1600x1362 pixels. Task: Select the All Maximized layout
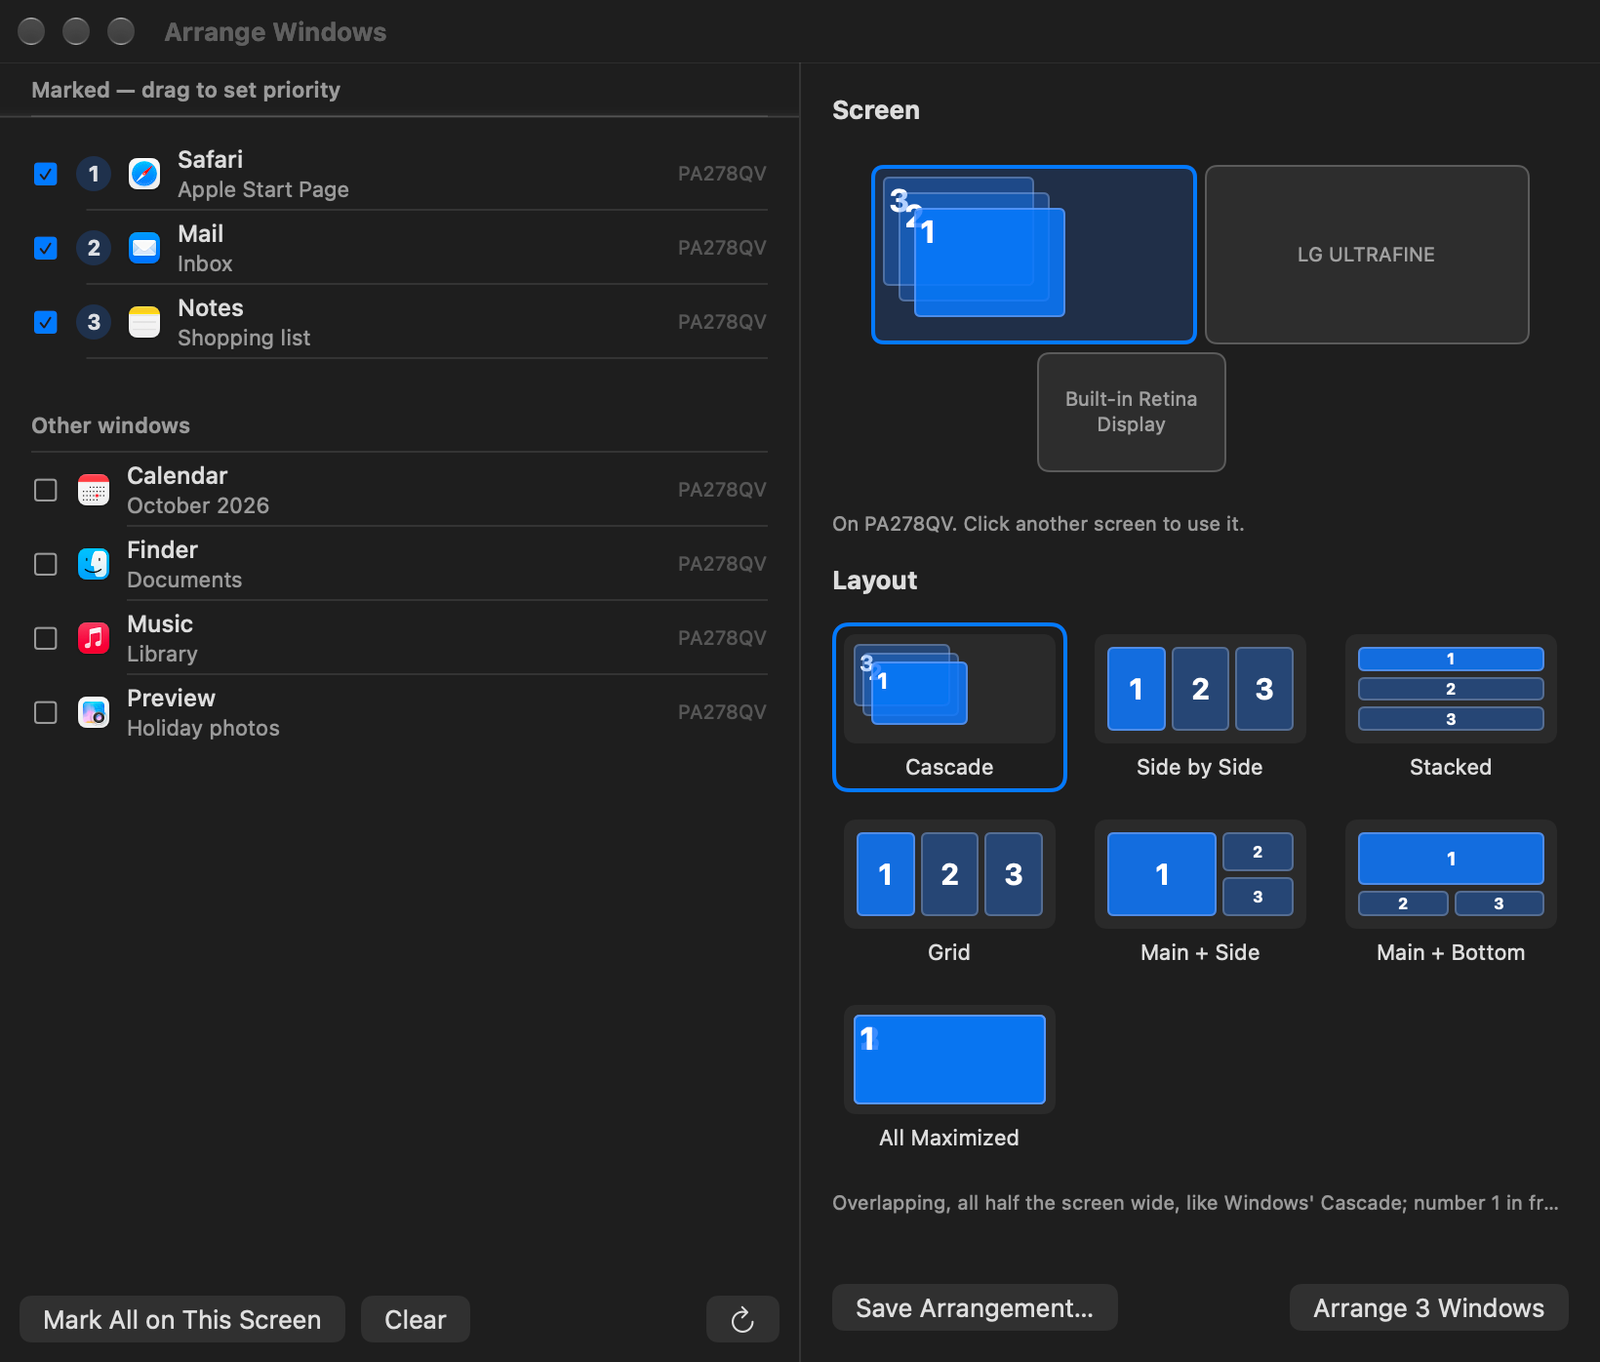(x=949, y=1078)
